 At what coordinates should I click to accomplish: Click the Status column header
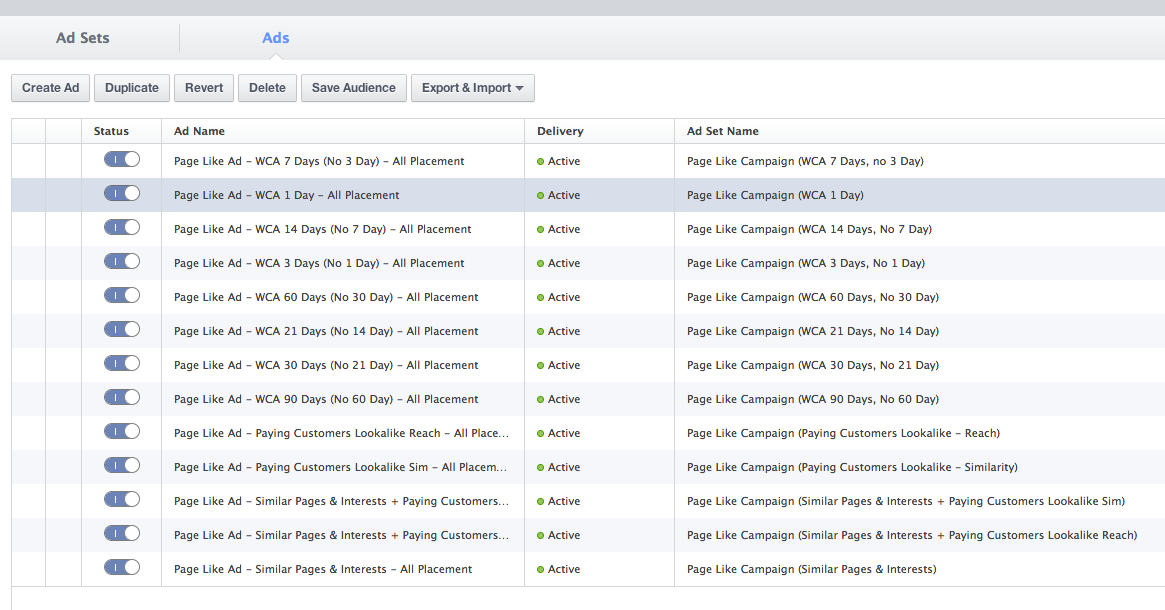(112, 131)
